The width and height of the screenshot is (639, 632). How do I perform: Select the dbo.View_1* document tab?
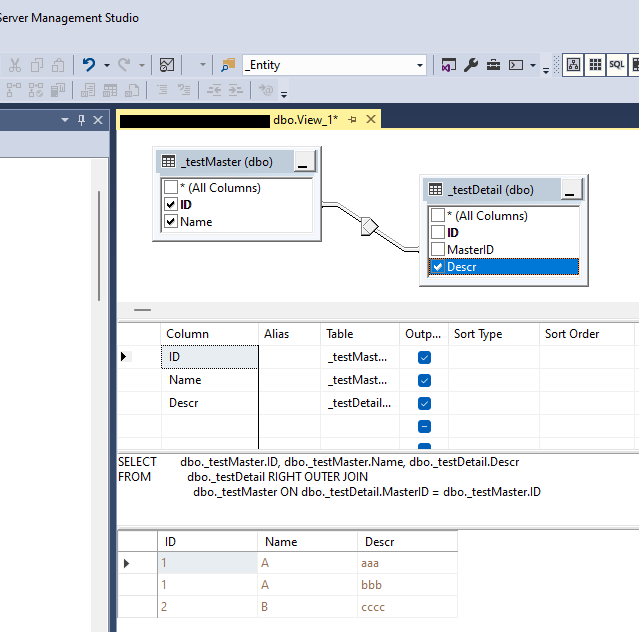[x=306, y=120]
